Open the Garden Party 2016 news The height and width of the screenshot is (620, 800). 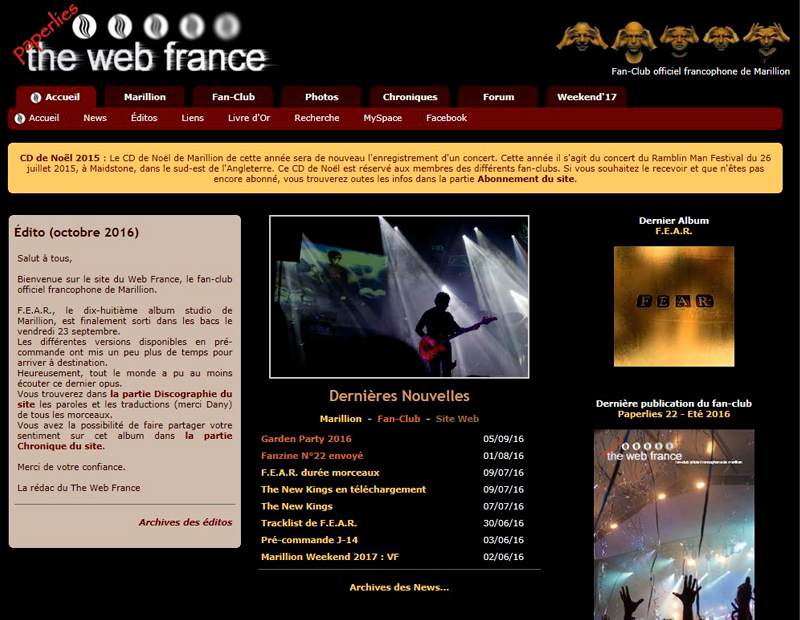[x=306, y=439]
